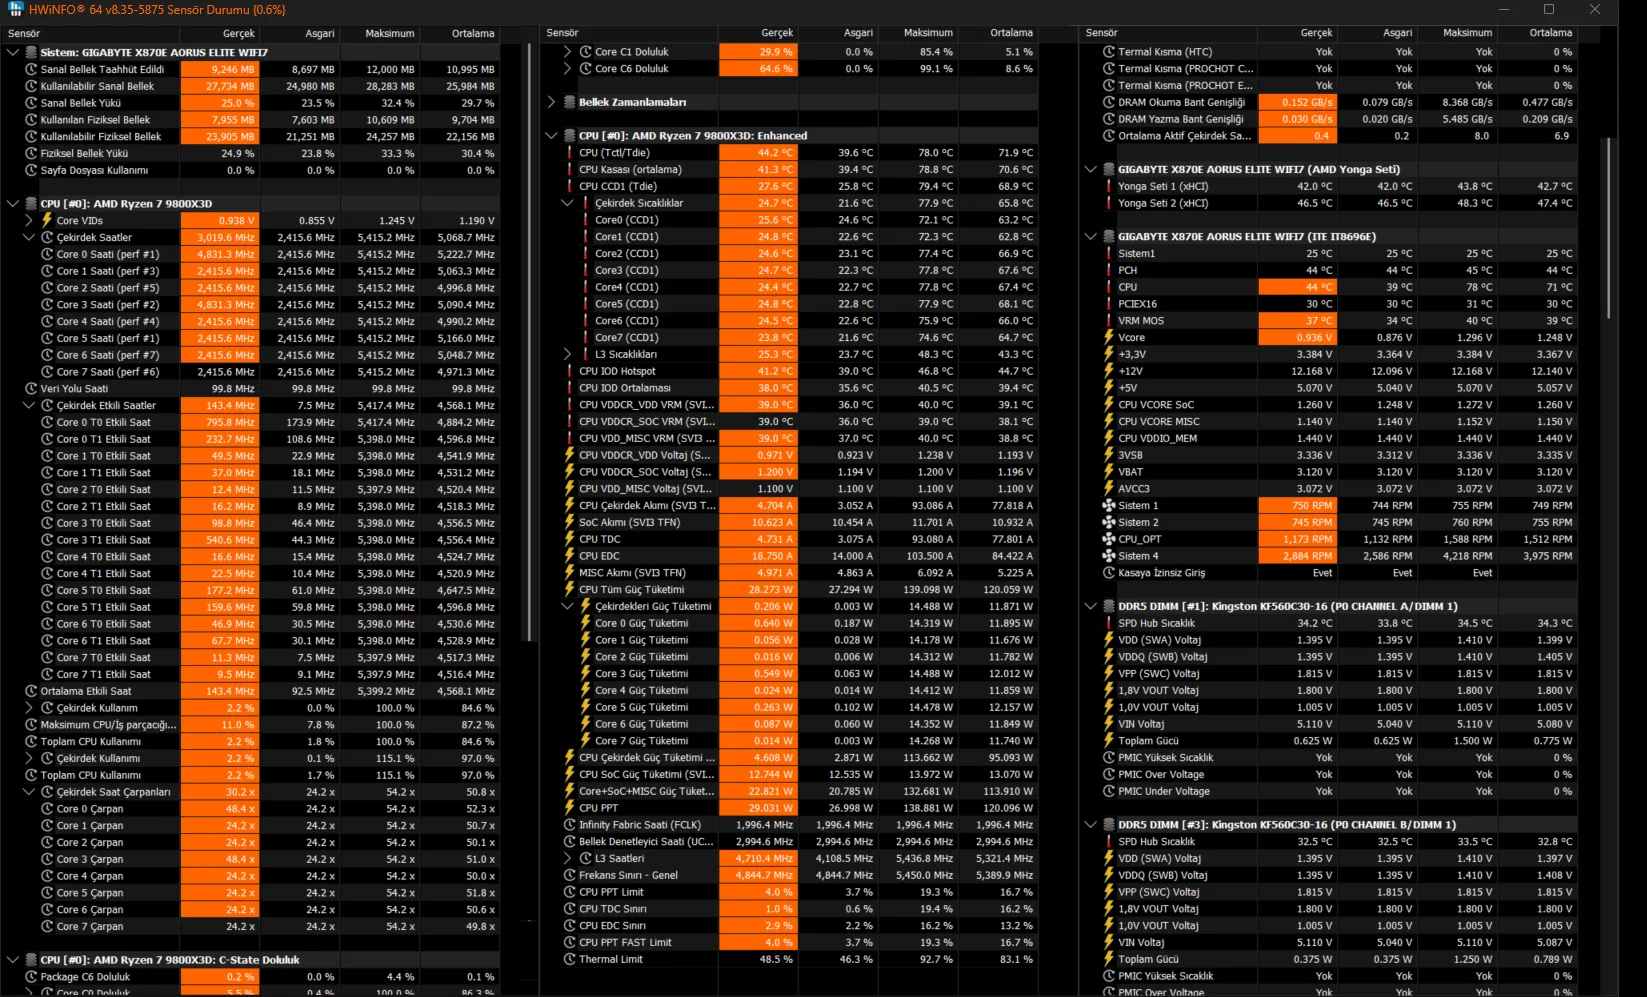Screen dimensions: 1647x997
Task: Expand the Bellek Zamanlamaları group
Action: [551, 102]
